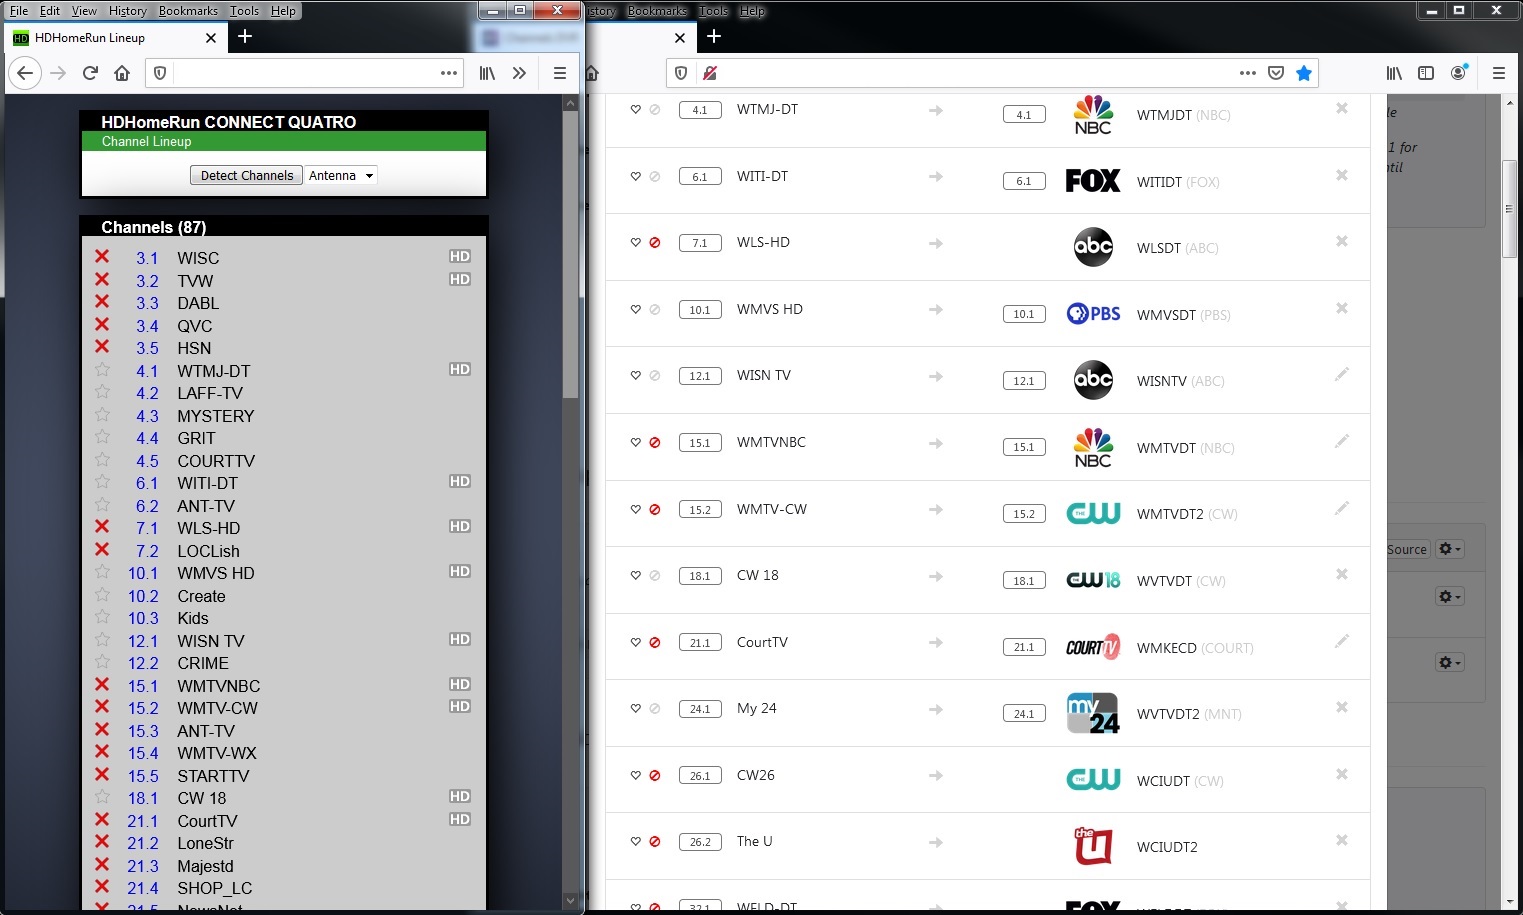Remove the WITIDT FOX mapping with X
The height and width of the screenshot is (915, 1523).
point(1341,176)
